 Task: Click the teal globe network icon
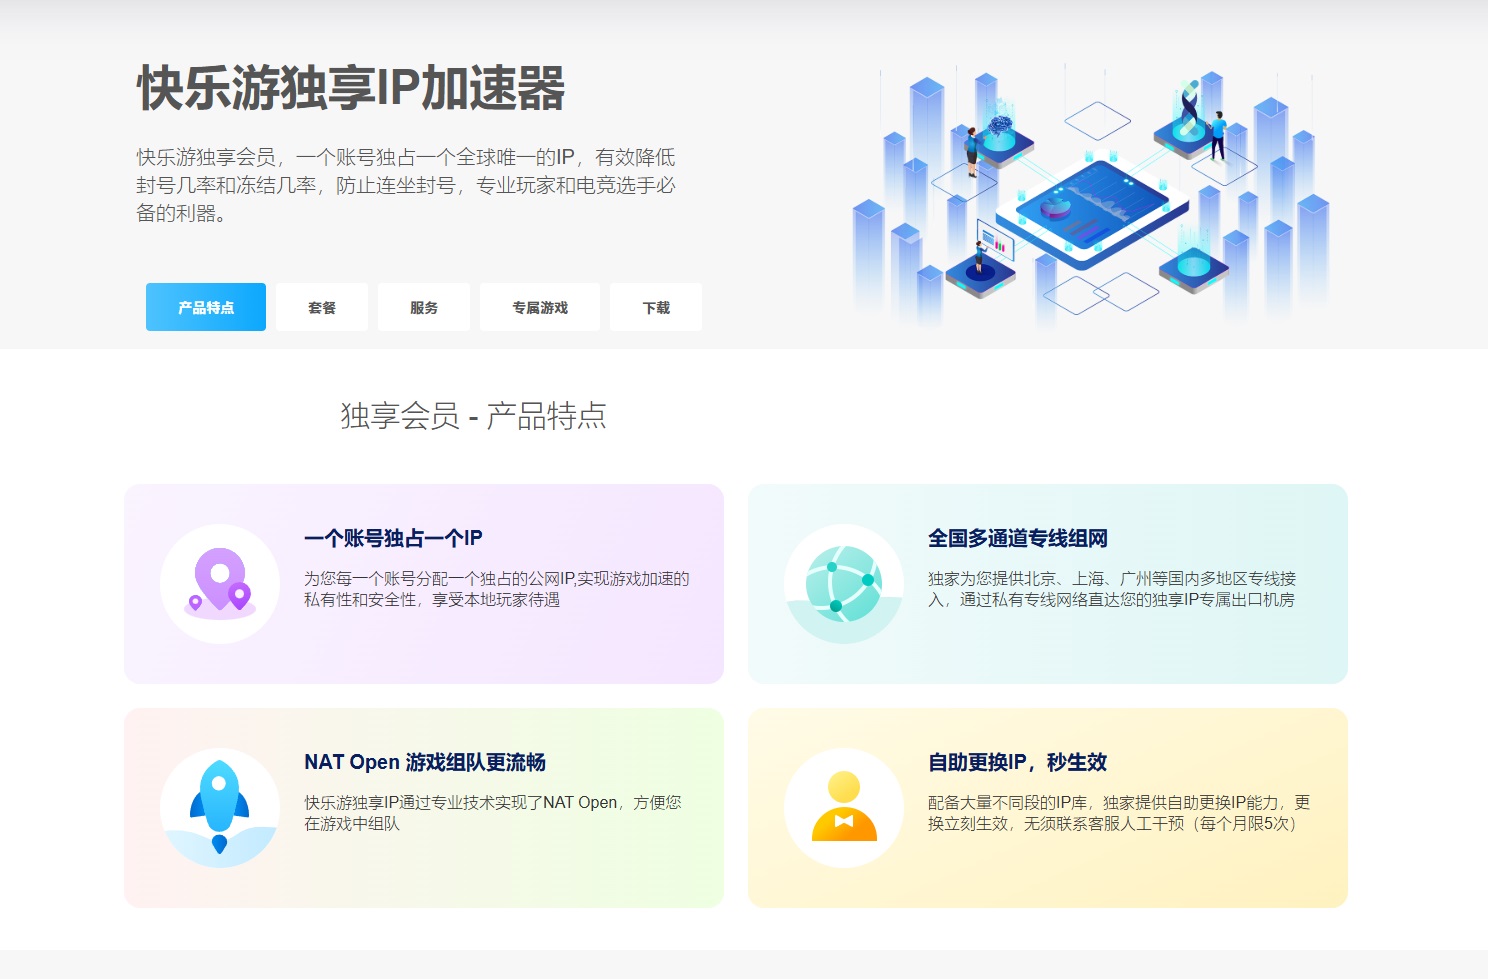click(844, 584)
